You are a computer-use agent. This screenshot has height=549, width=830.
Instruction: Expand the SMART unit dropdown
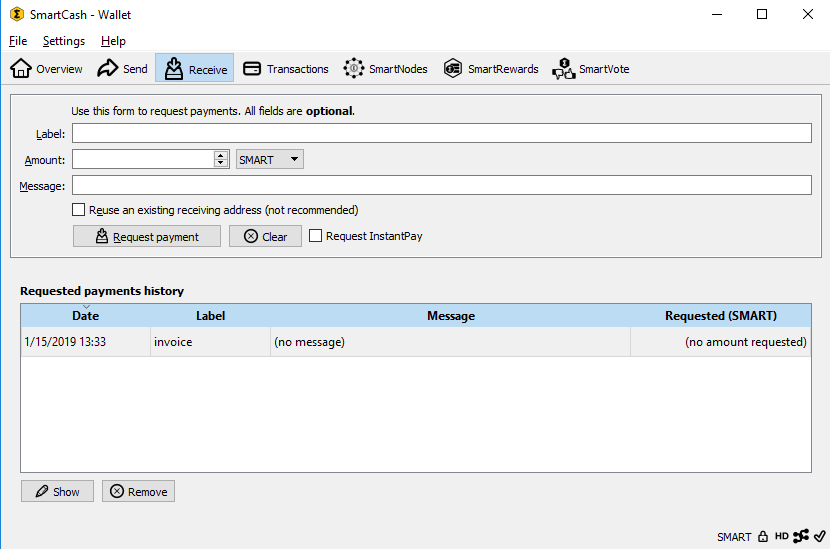(269, 159)
